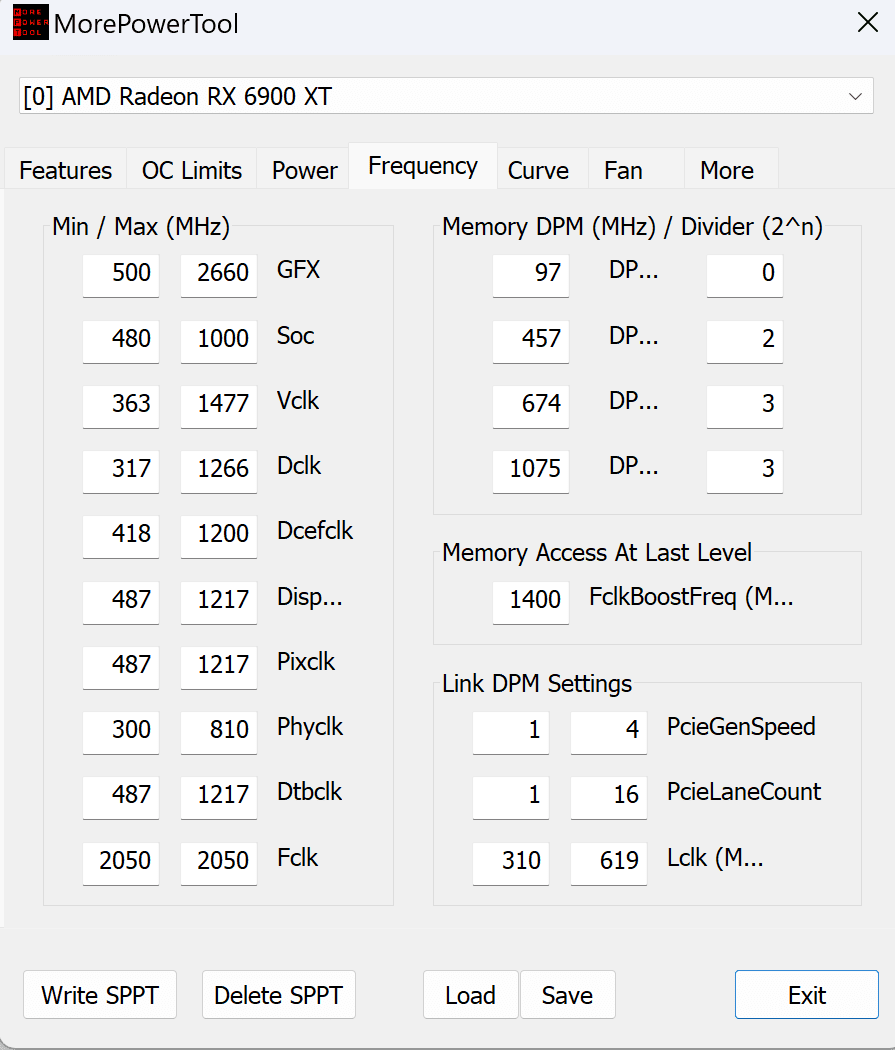895x1050 pixels.
Task: Edit the memory DPM frequency 97 field
Action: coord(531,275)
